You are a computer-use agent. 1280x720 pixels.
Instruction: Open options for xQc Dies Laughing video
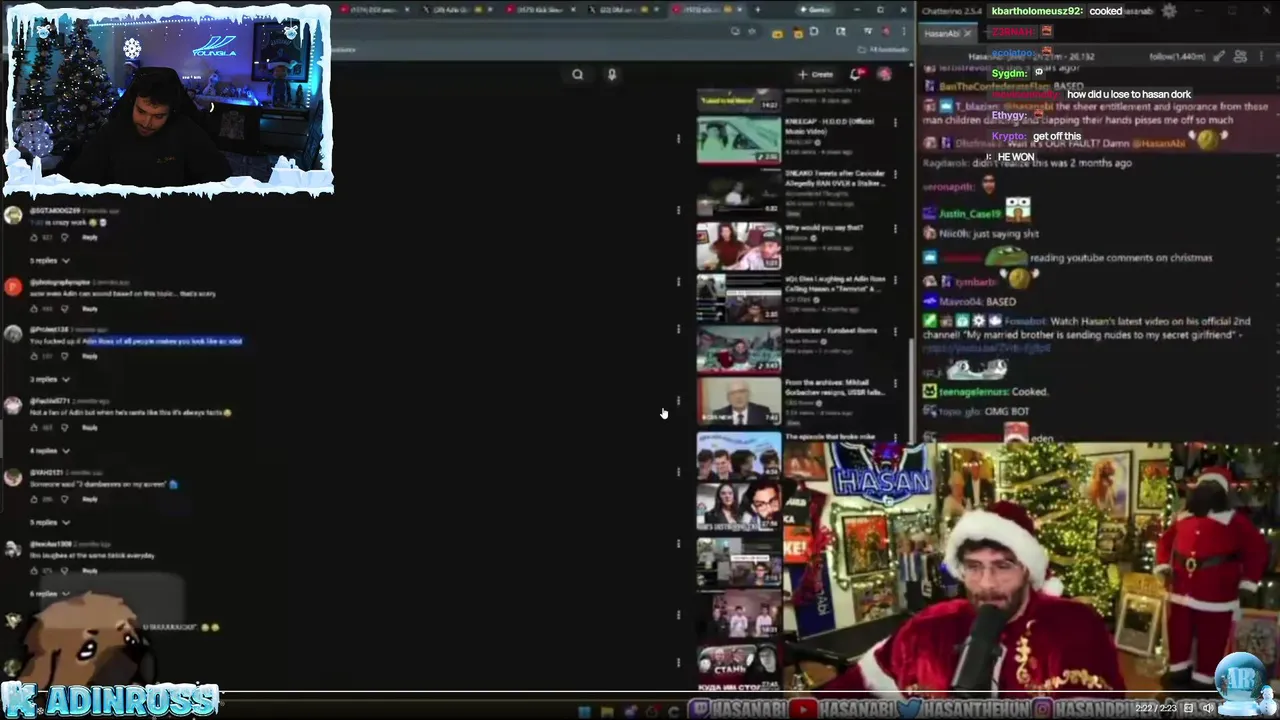pyautogui.click(x=895, y=280)
